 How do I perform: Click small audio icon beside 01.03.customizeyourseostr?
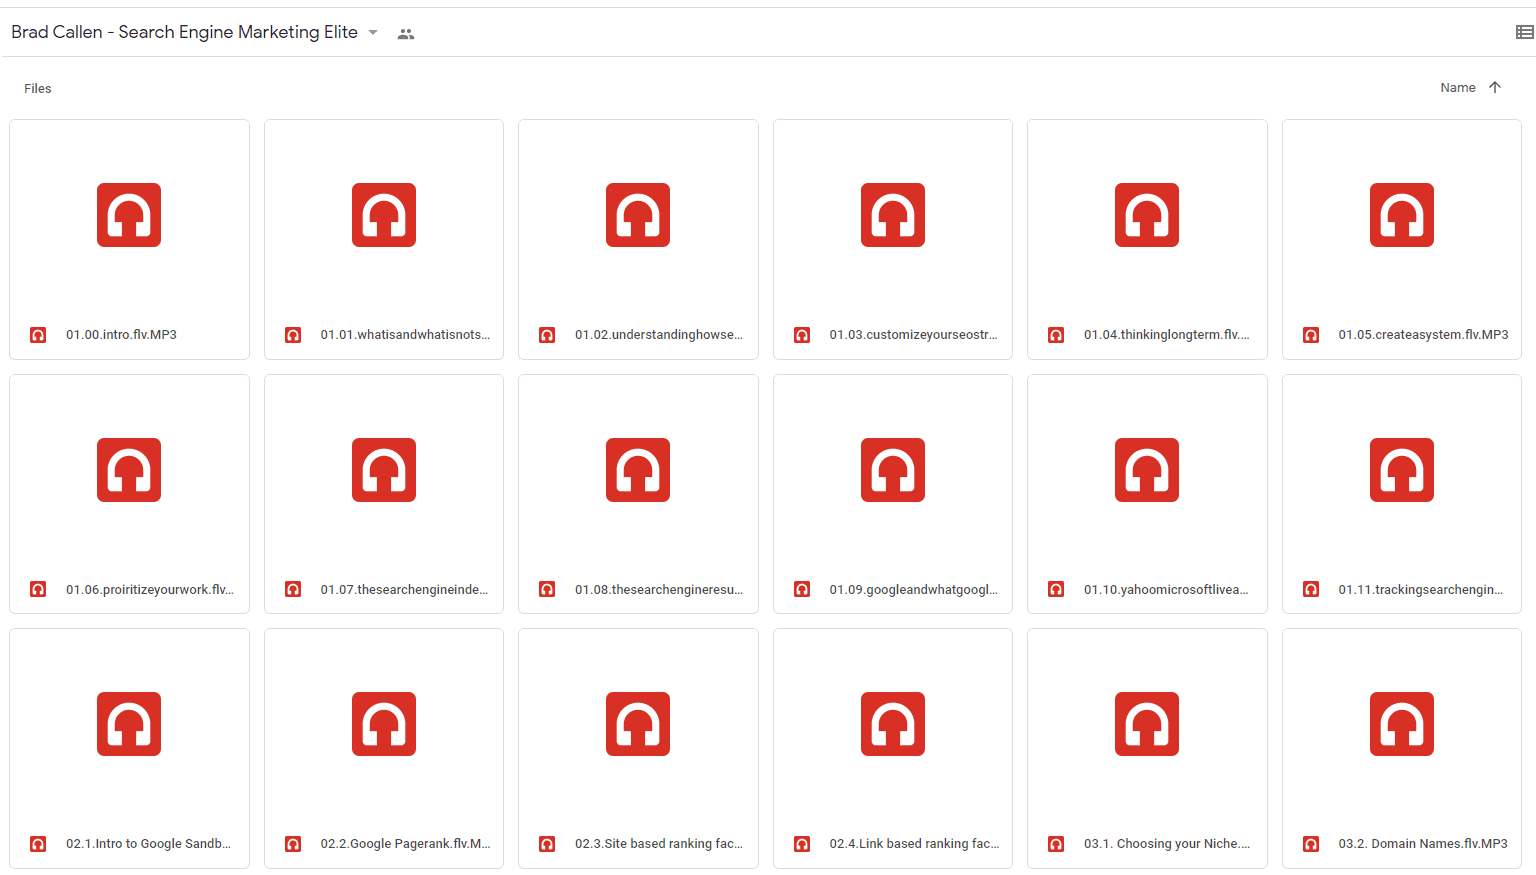click(x=802, y=335)
